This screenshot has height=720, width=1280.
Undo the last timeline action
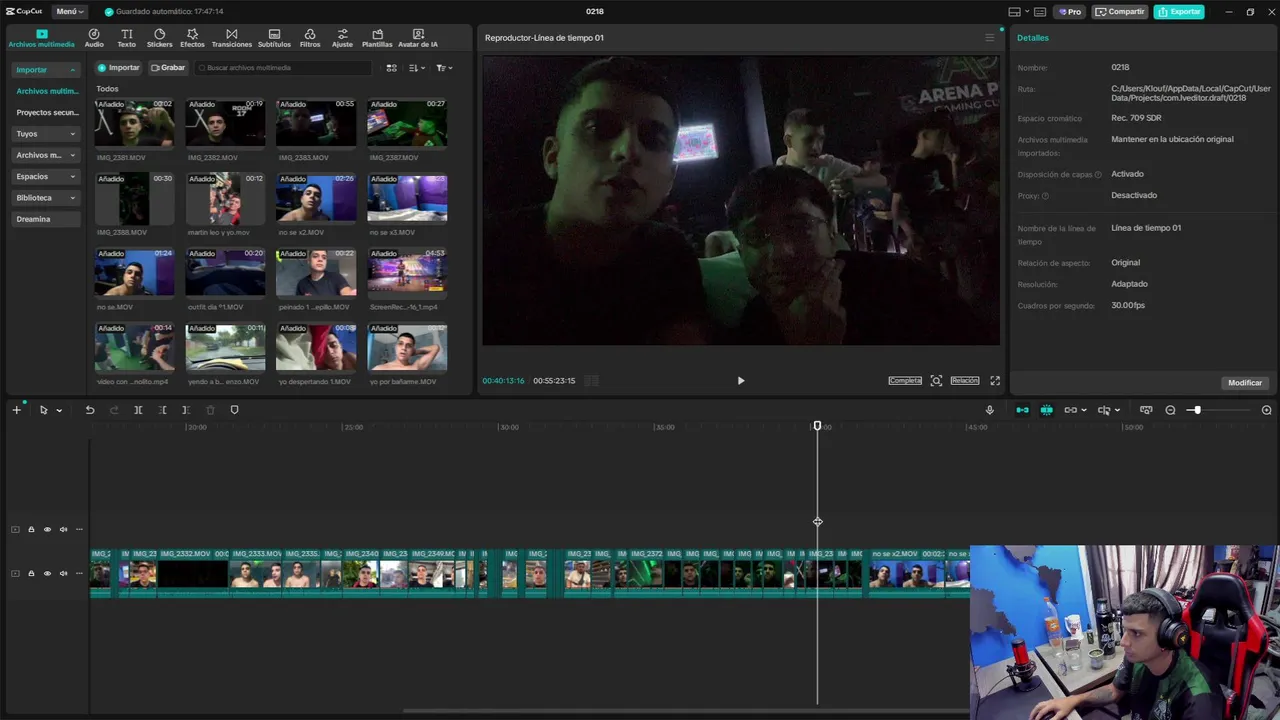[90, 410]
